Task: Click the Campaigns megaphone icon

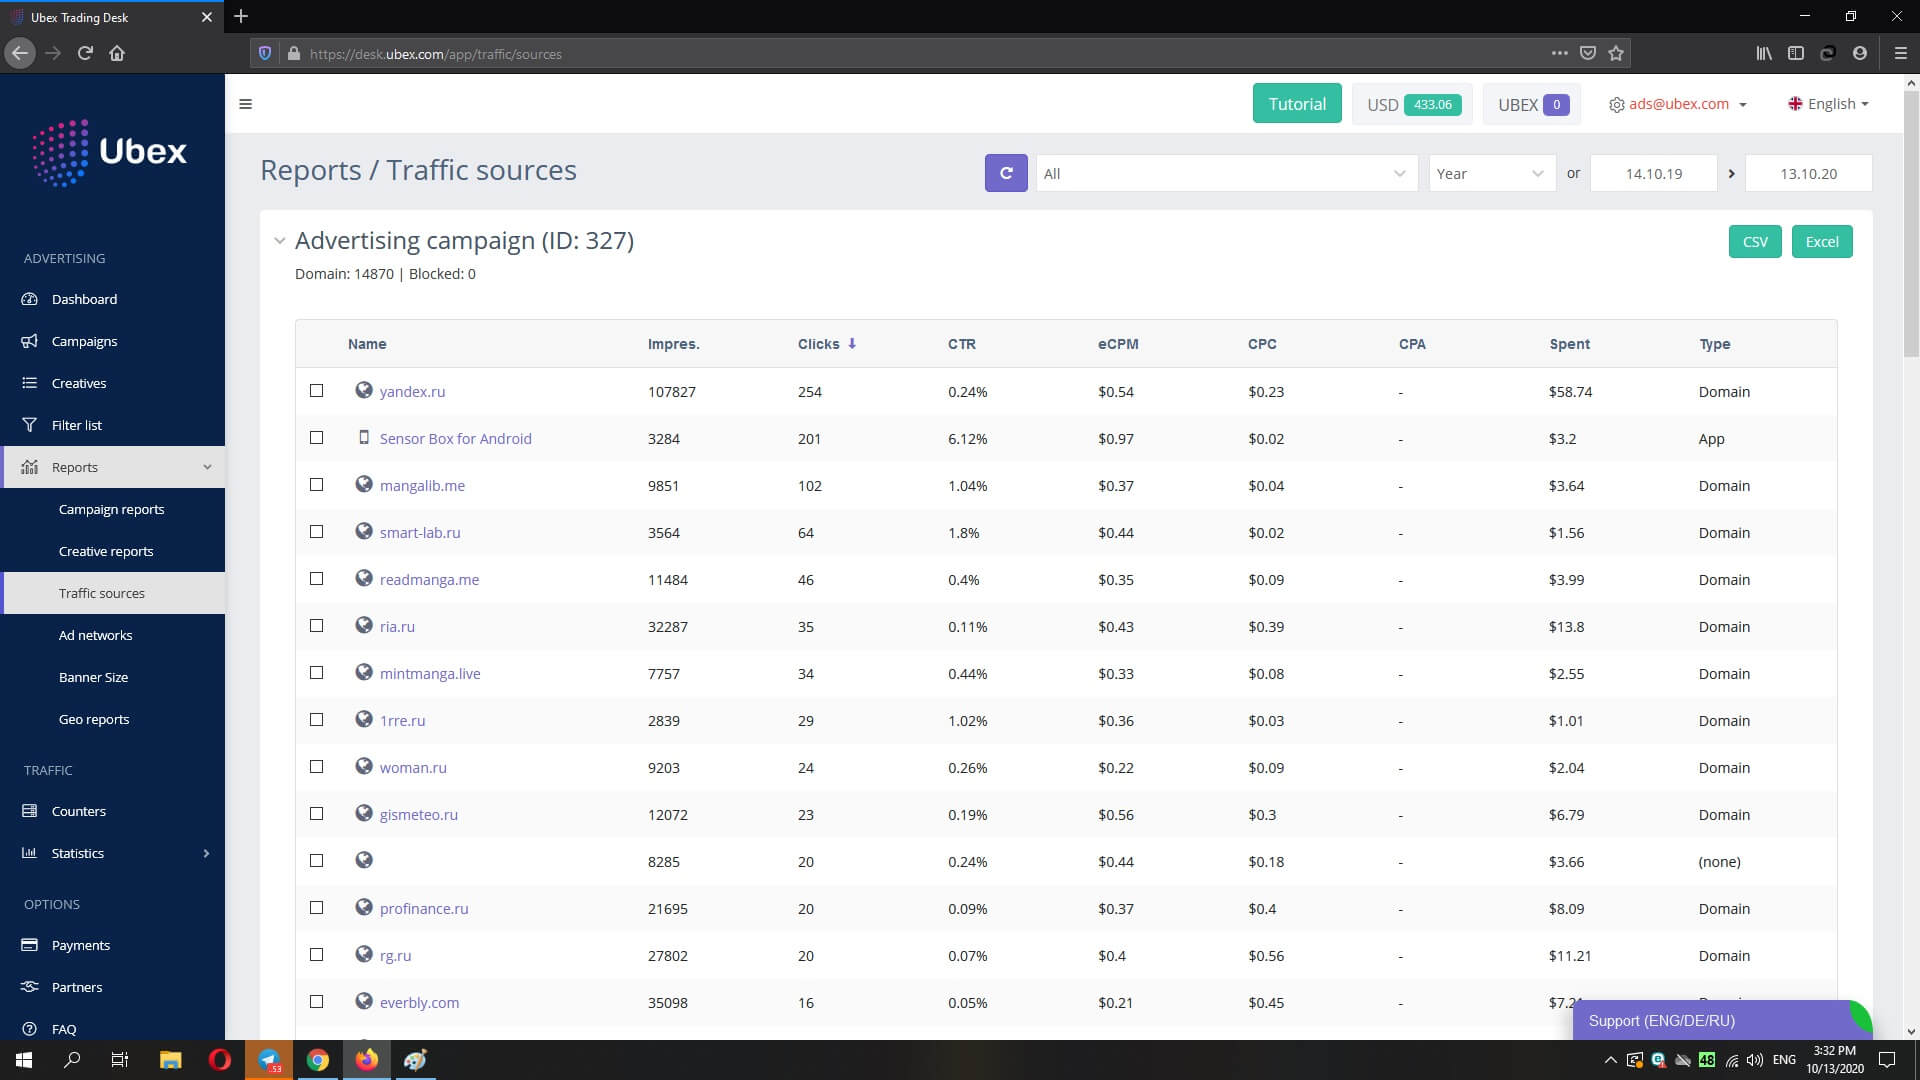Action: point(30,341)
